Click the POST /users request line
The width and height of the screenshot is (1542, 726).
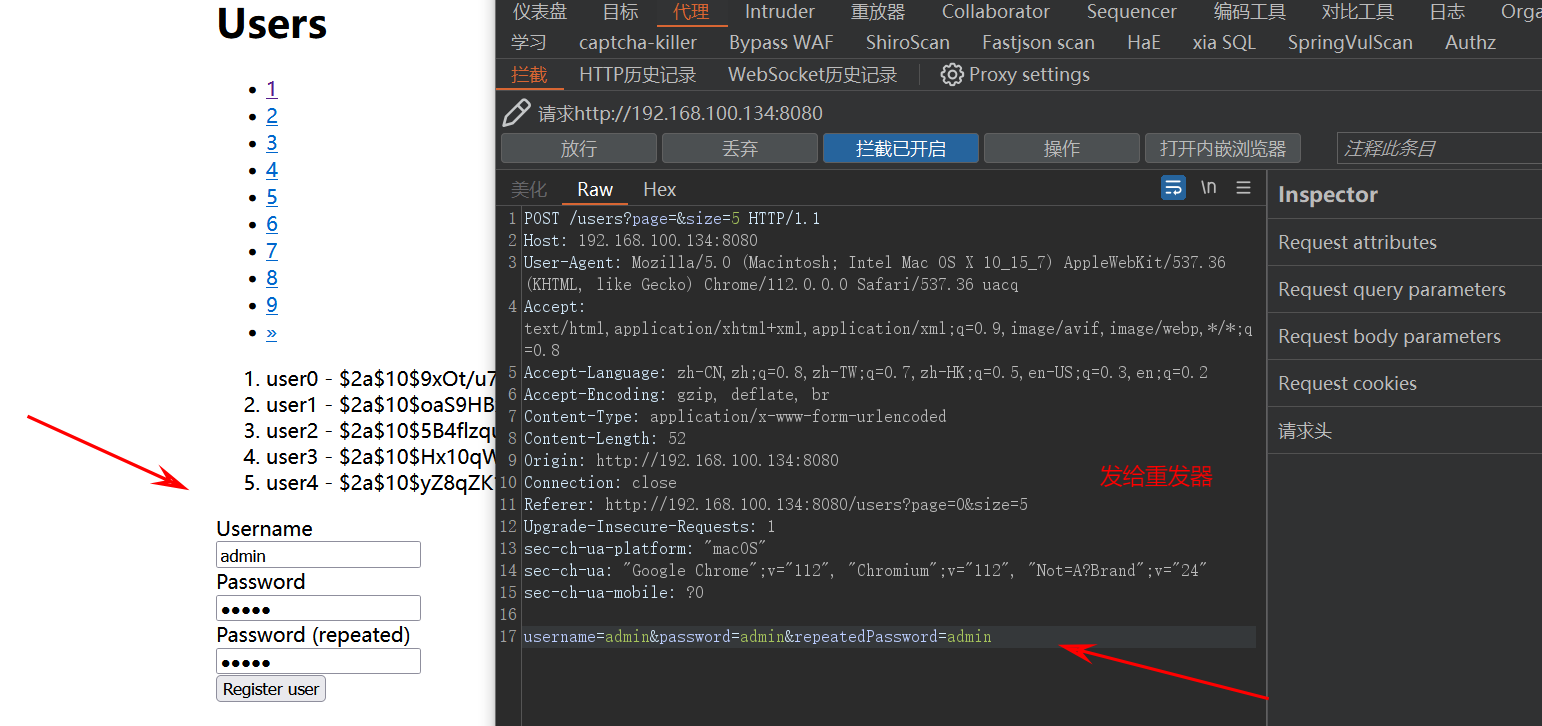tap(672, 218)
